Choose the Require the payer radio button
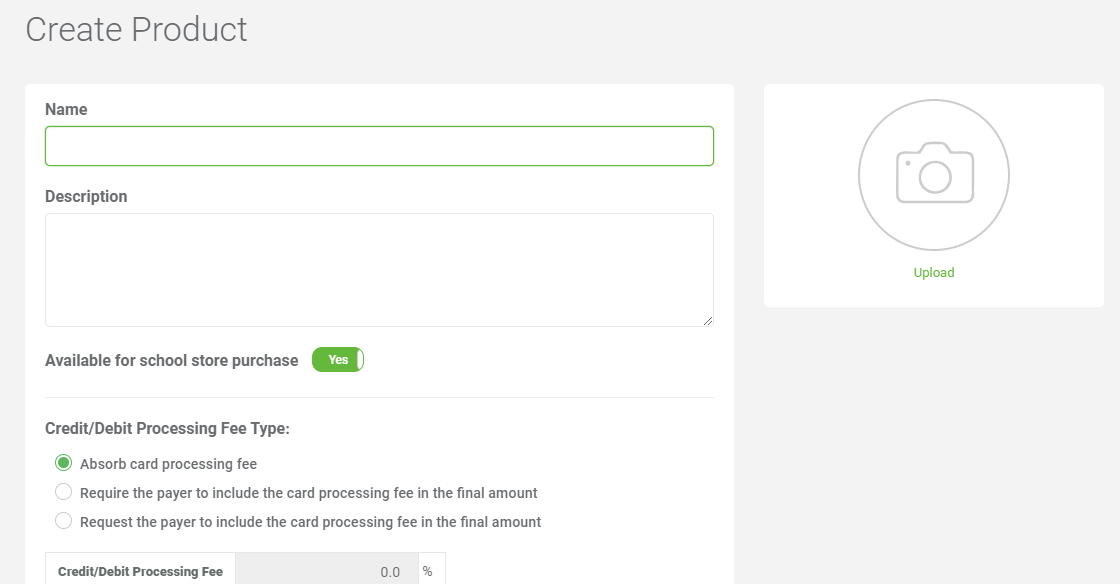Screen dimensions: 1120x584 (x=64, y=492)
